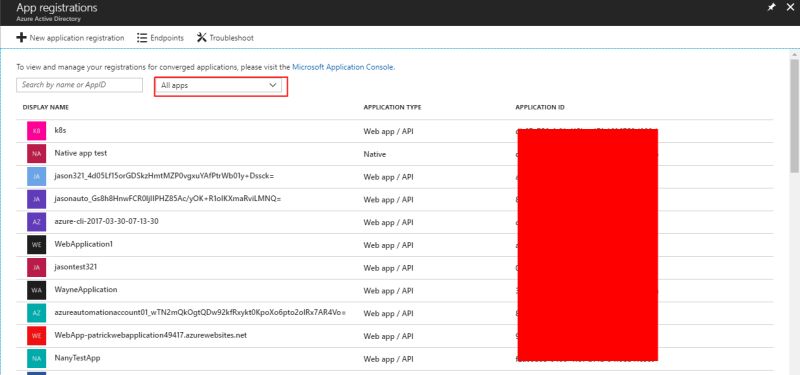Click the Troubleshoot toolbar label
Screen dimensions: 800x375
(231, 38)
